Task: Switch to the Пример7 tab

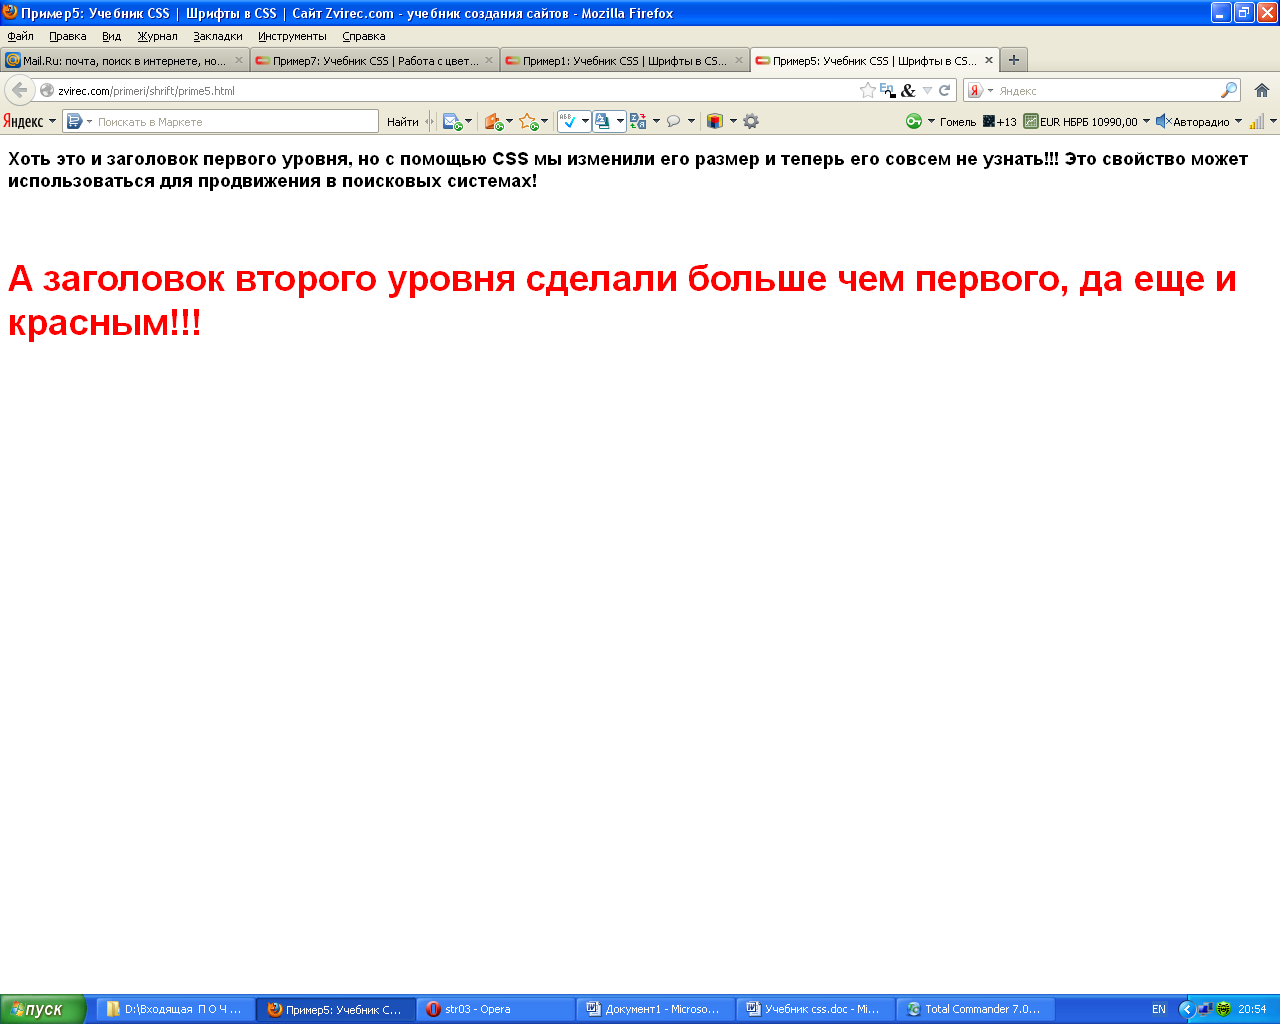Action: tap(374, 60)
